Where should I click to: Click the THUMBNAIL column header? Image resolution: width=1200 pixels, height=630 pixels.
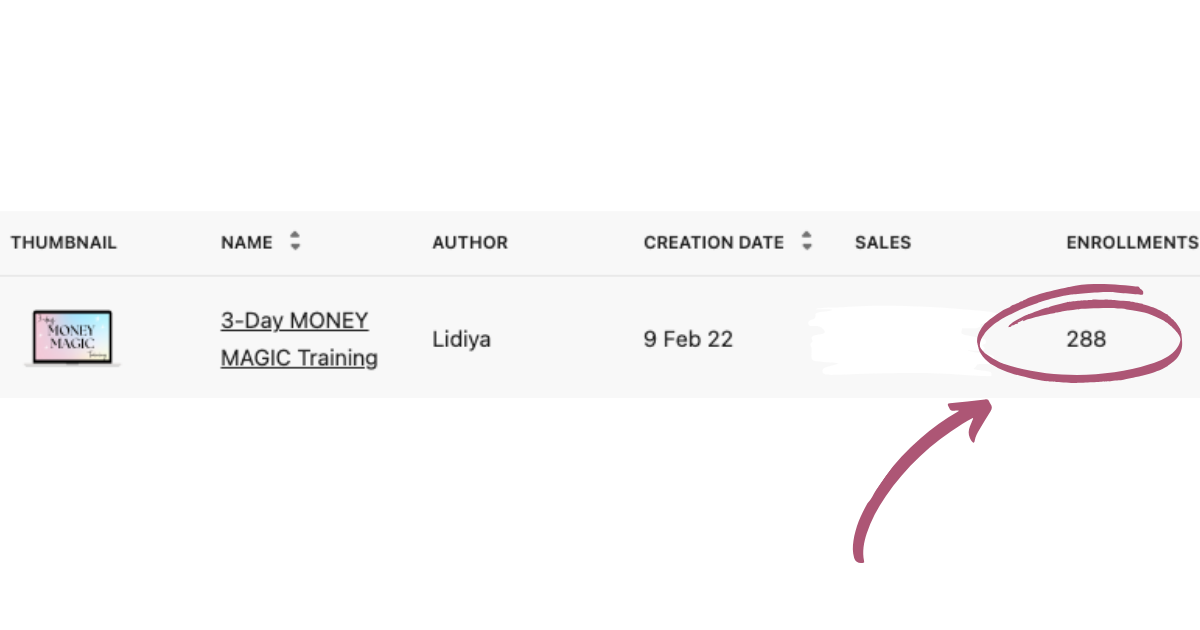point(64,243)
